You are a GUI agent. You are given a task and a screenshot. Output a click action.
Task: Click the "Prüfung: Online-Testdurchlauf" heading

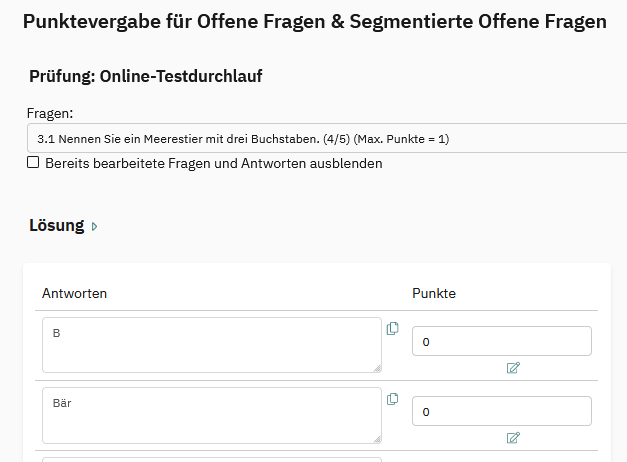[145, 76]
